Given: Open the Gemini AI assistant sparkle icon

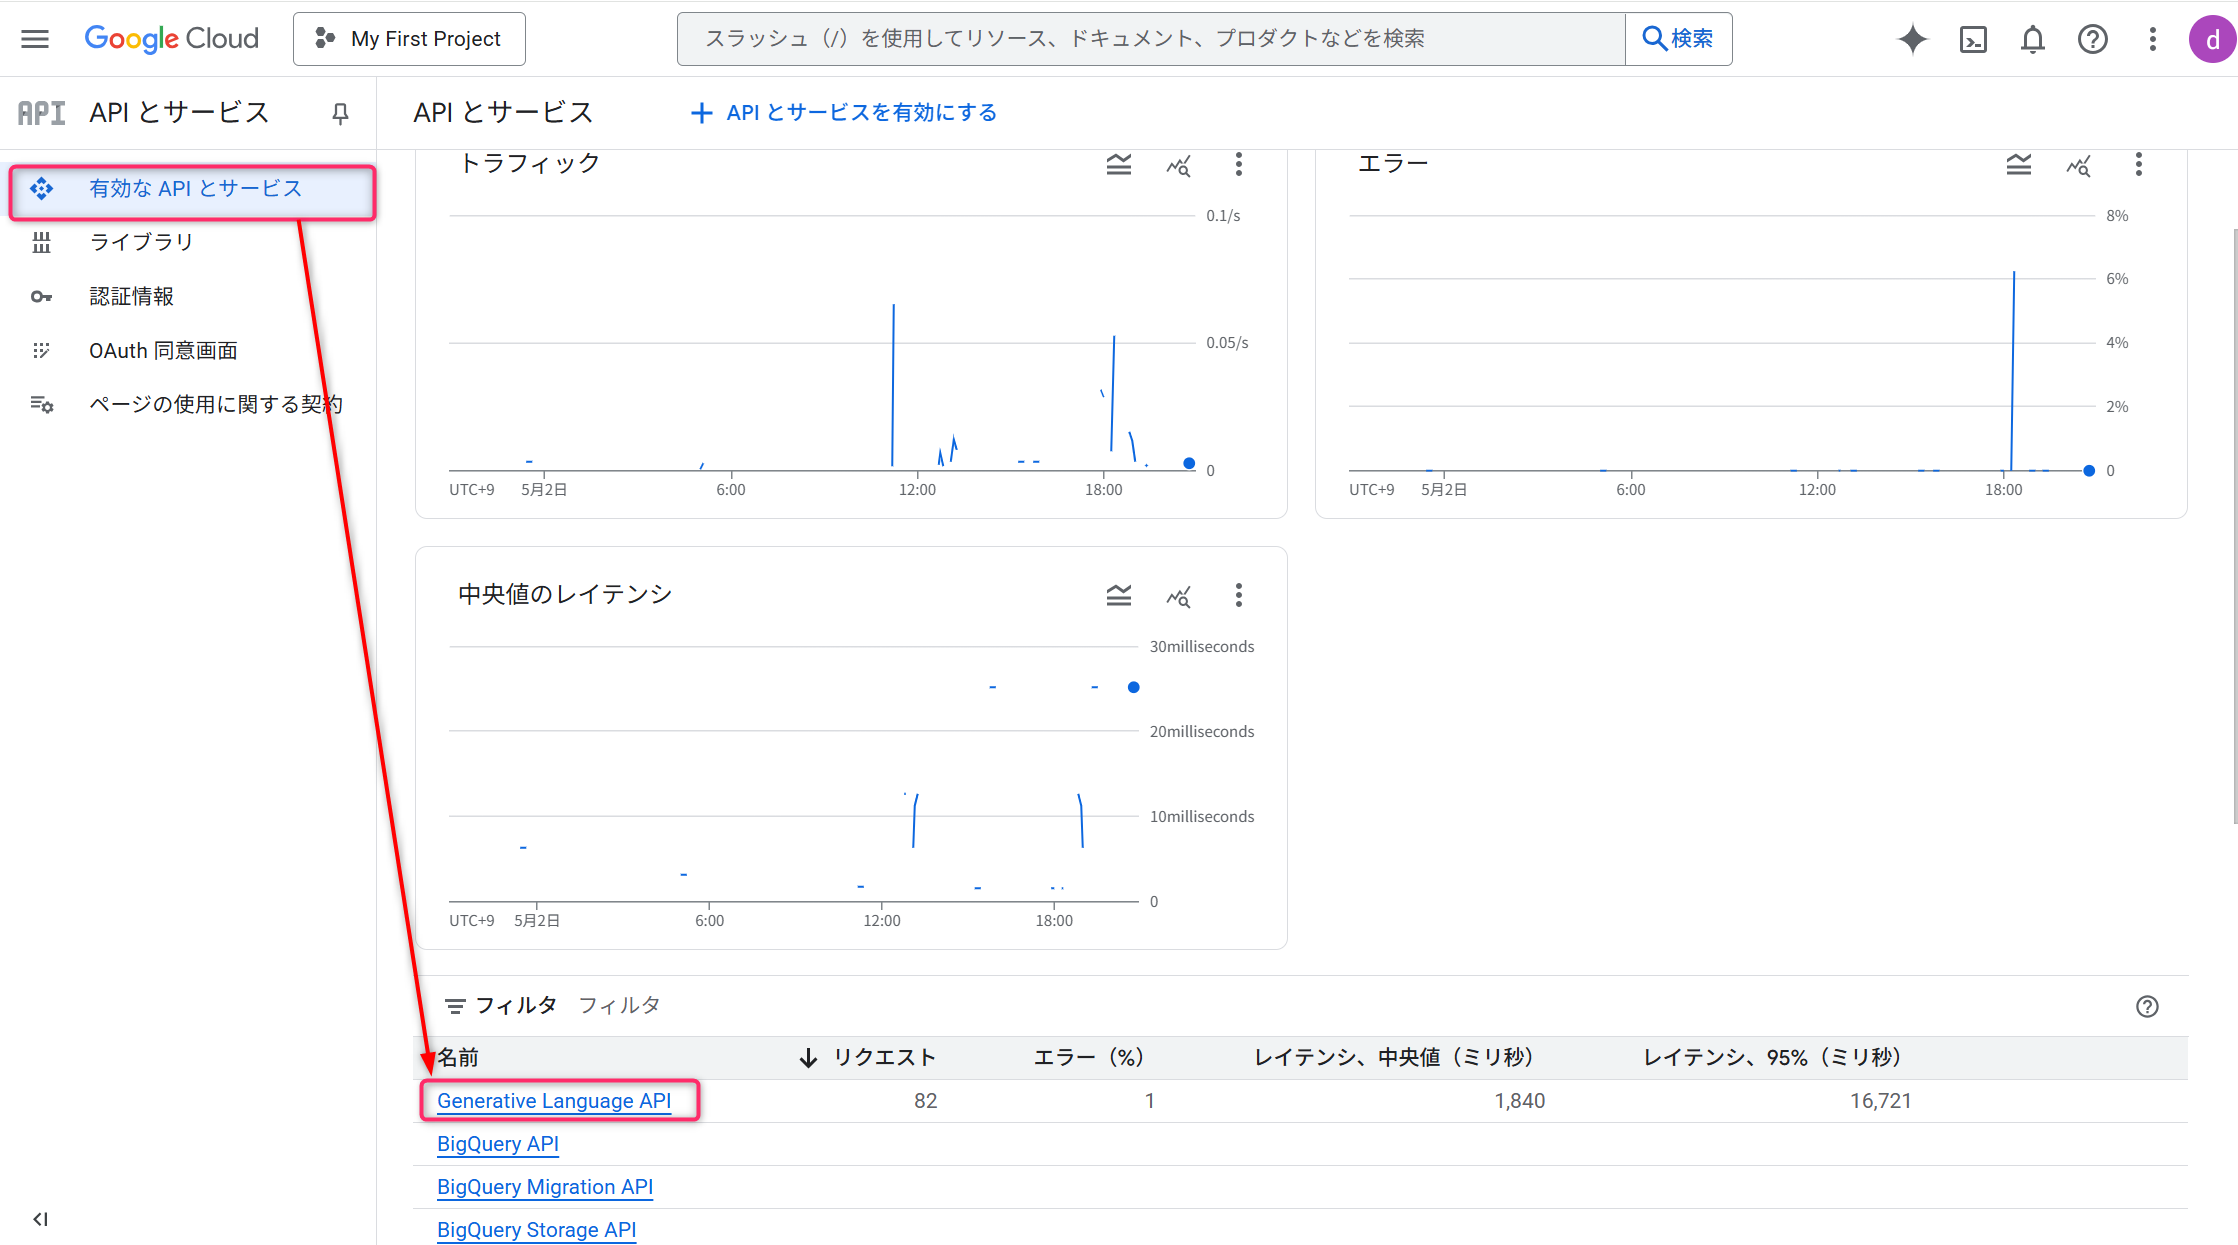Looking at the screenshot, I should coord(1912,39).
